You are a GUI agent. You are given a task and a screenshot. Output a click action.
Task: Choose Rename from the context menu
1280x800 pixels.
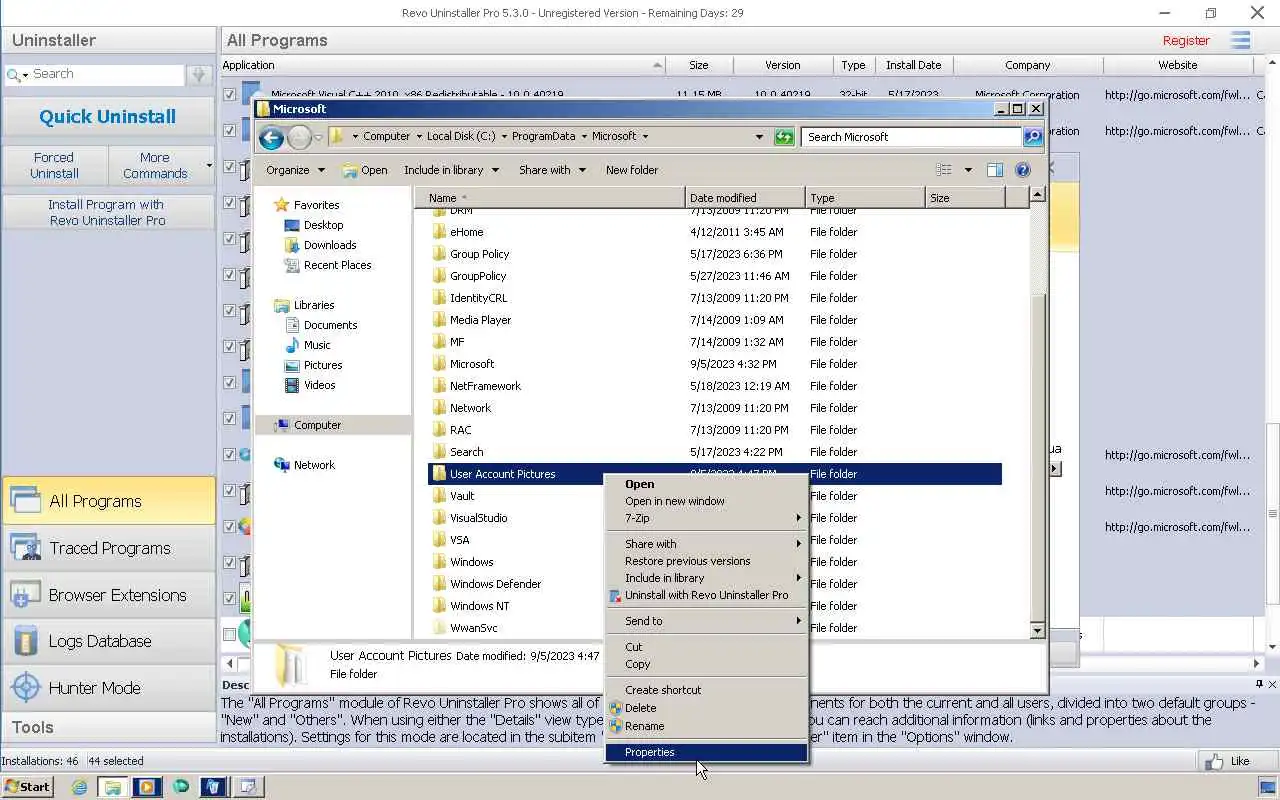coord(706,726)
